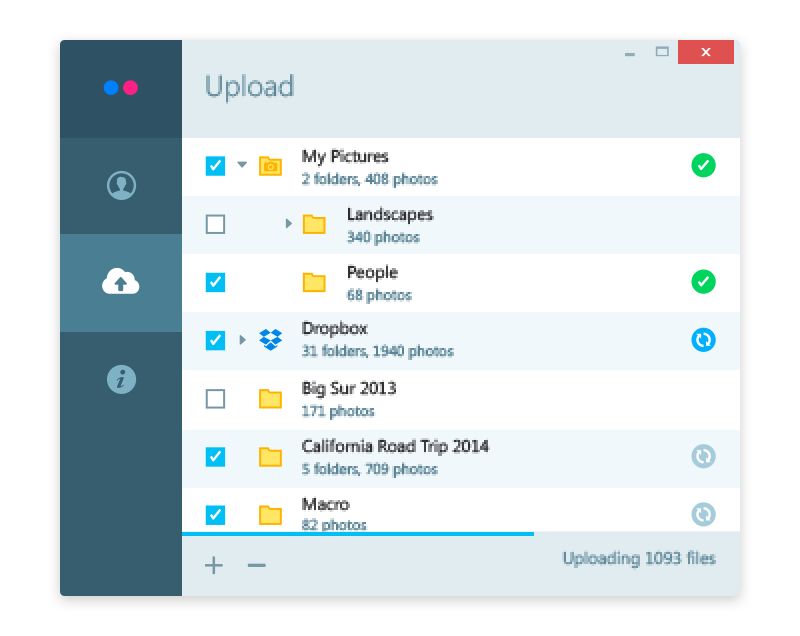The height and width of the screenshot is (636, 800).
Task: Click the Uploading 1093 files status text
Action: click(639, 559)
